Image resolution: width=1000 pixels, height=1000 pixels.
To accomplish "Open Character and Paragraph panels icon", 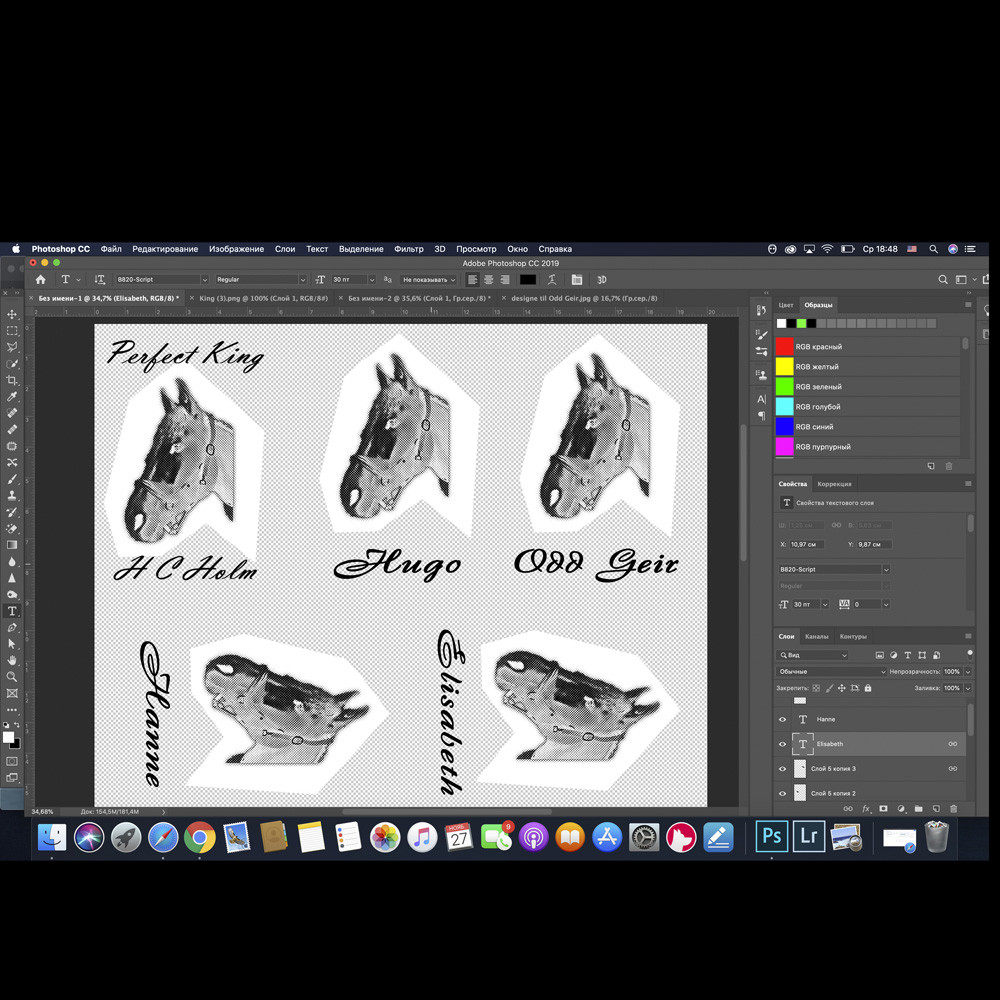I will pyautogui.click(x=577, y=279).
